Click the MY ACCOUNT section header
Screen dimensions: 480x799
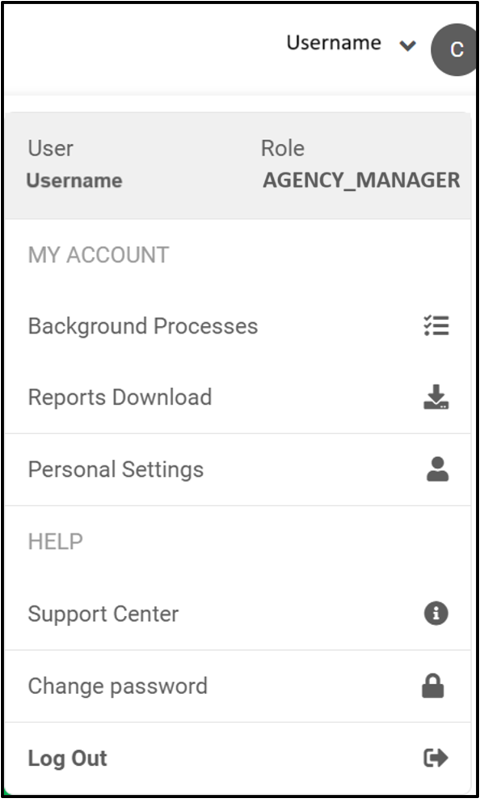pos(98,255)
